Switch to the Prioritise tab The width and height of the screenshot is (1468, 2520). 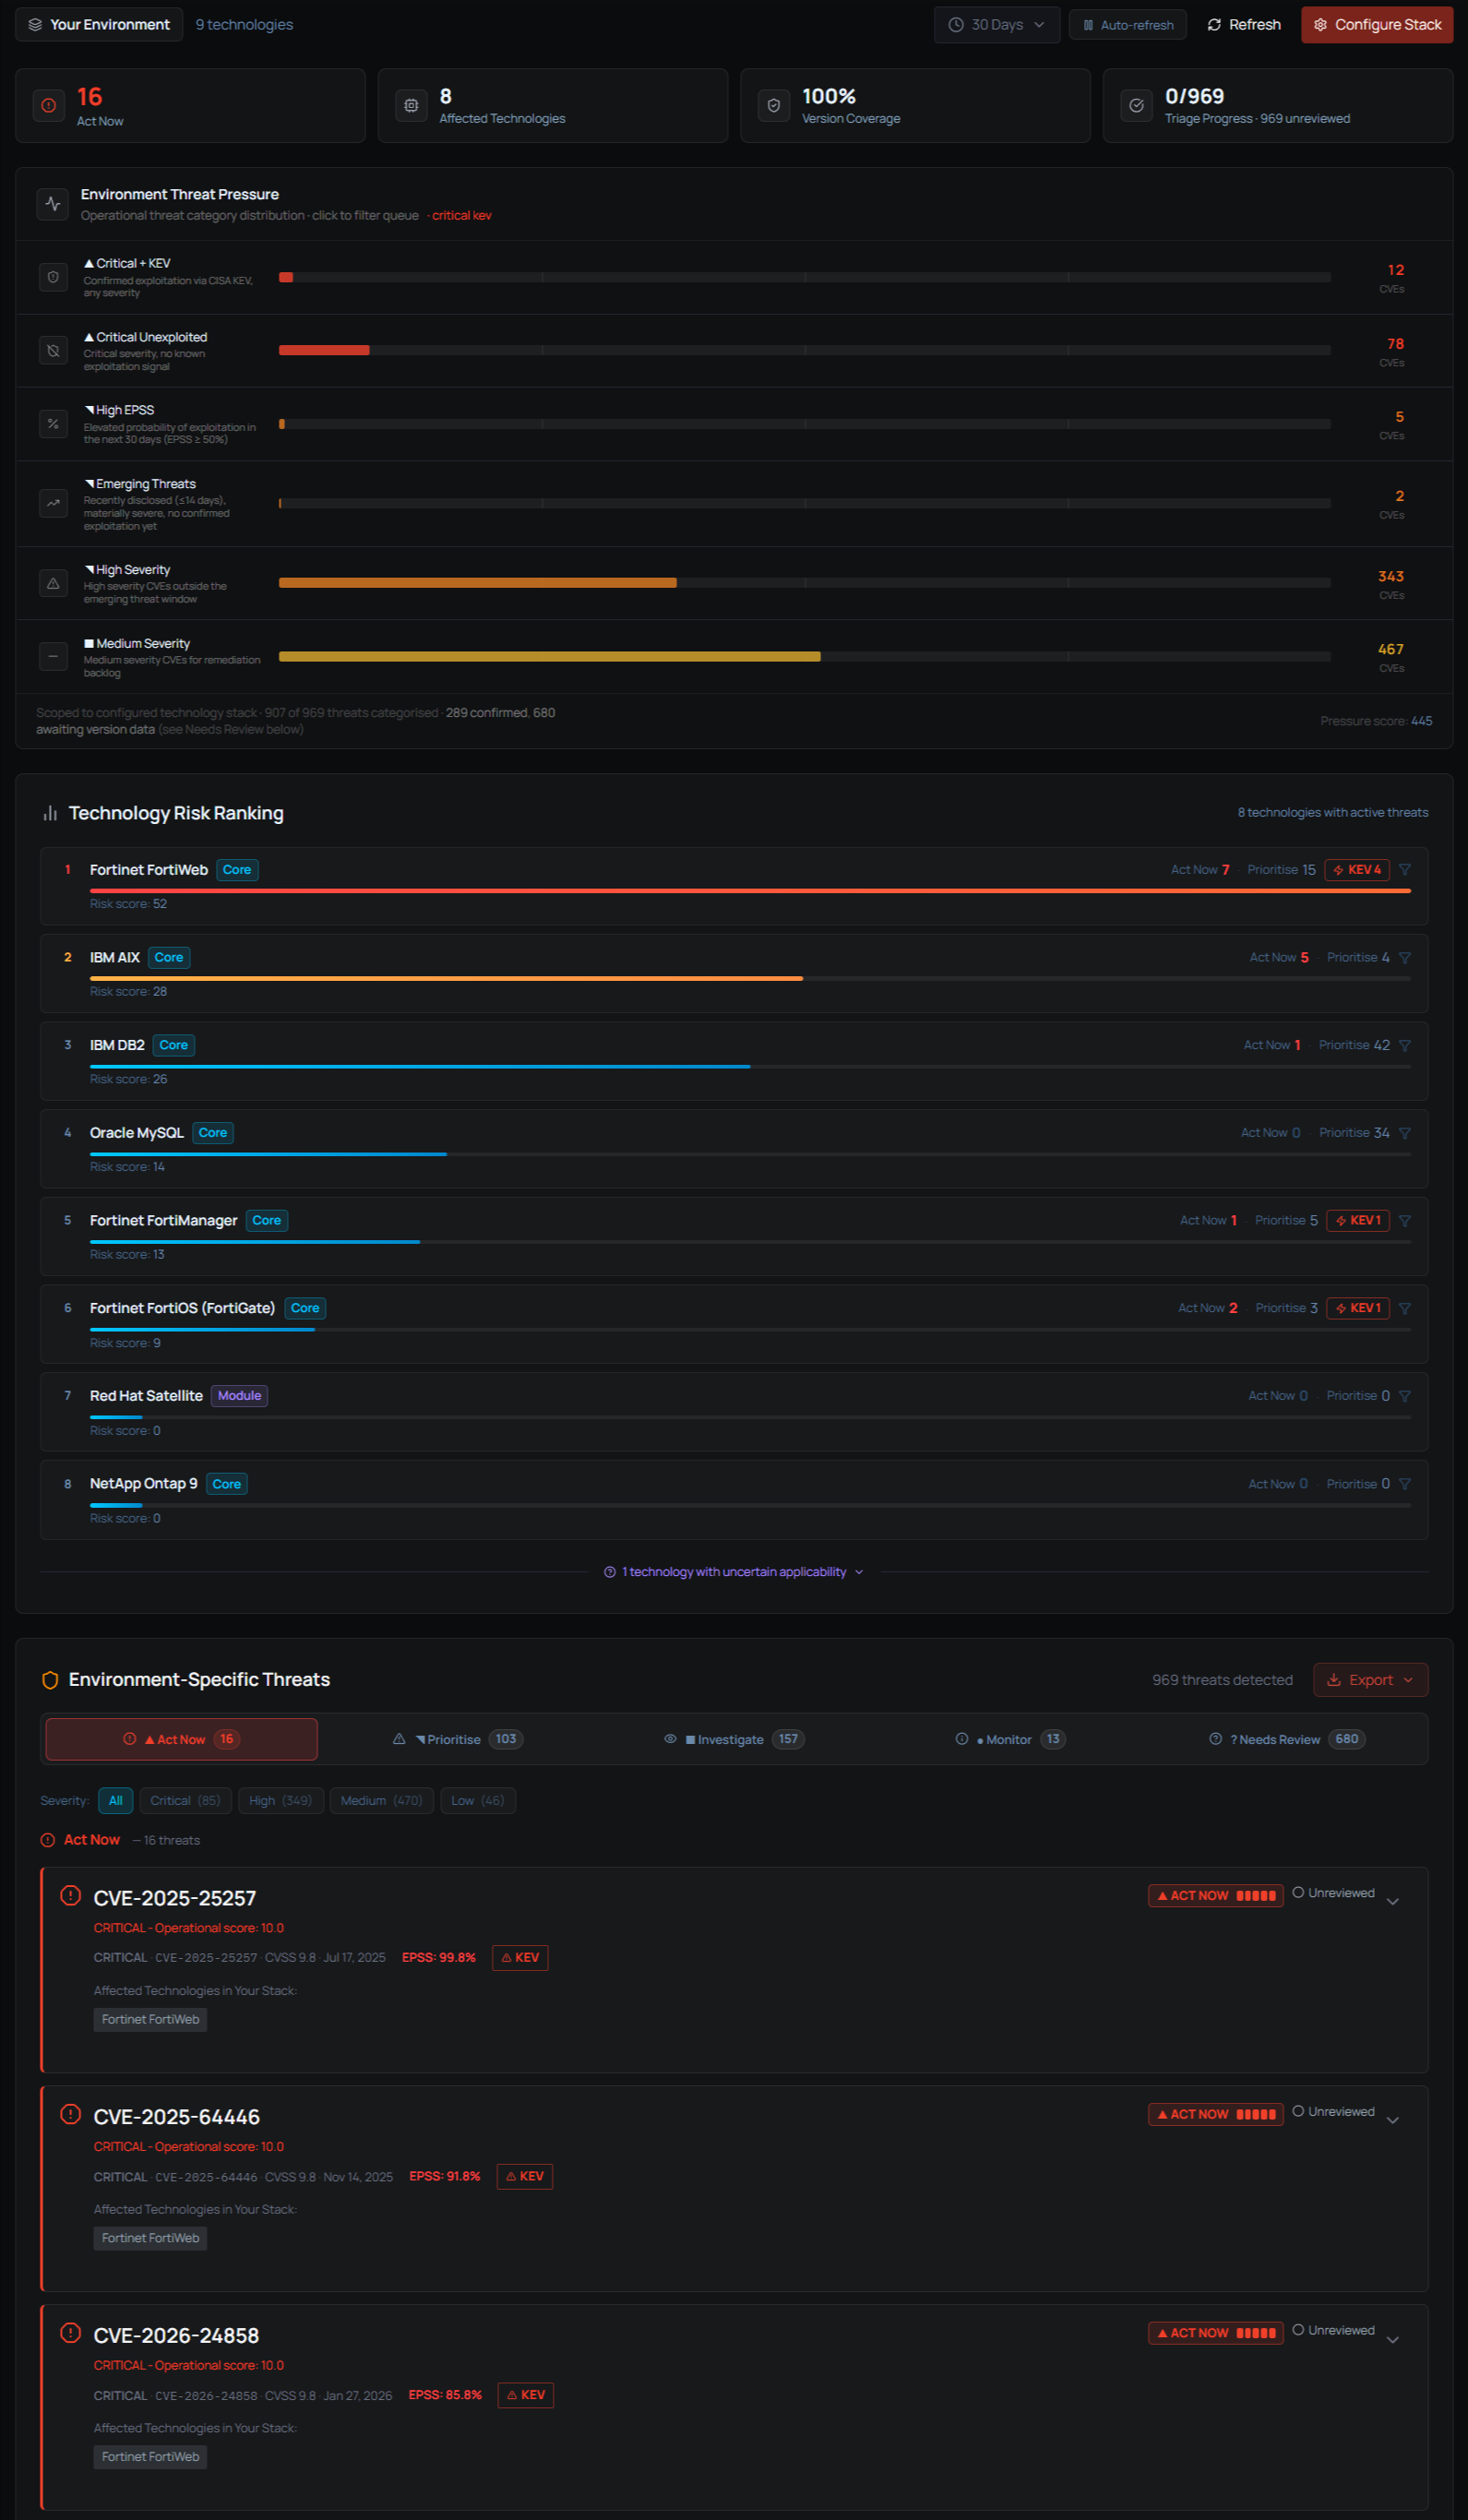click(x=458, y=1740)
